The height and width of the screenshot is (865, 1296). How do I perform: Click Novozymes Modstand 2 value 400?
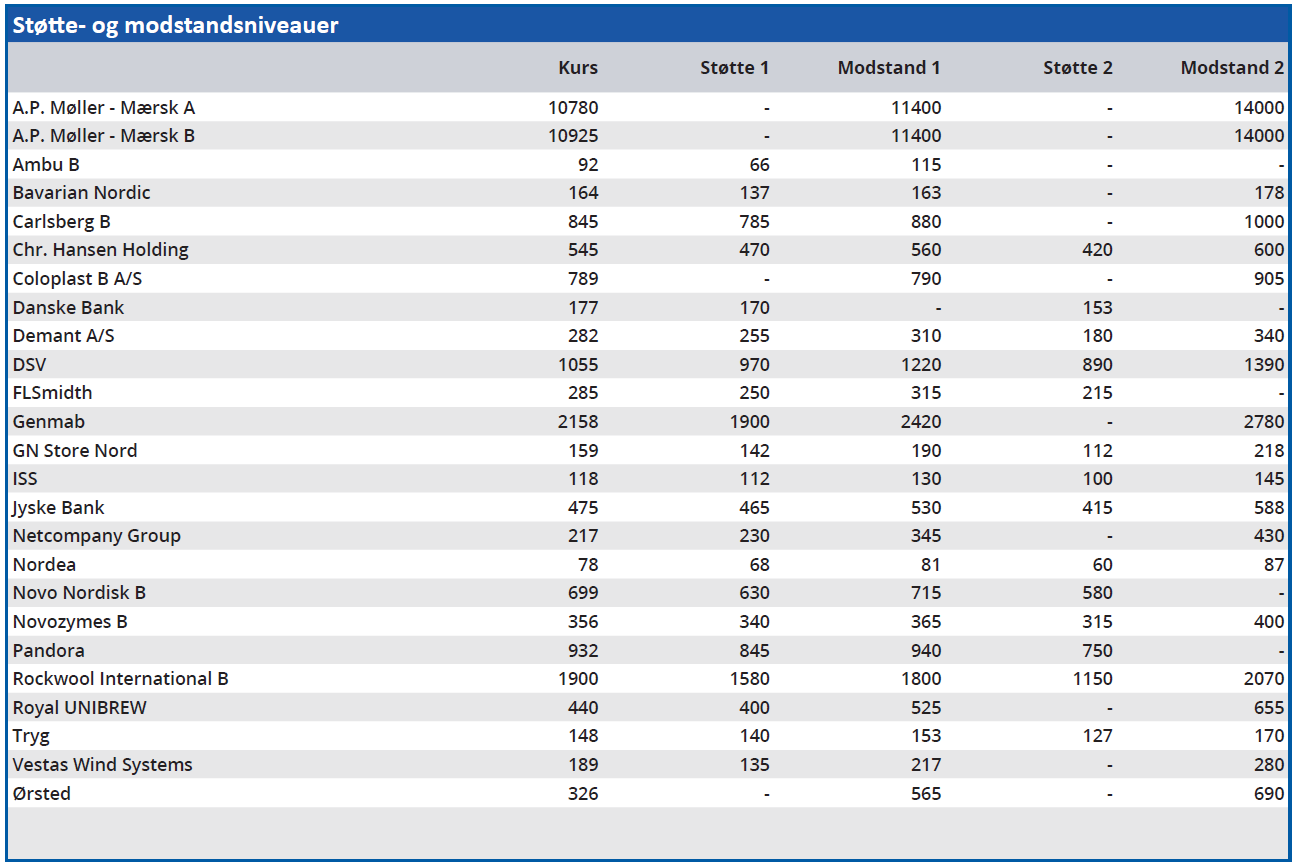click(x=1269, y=622)
